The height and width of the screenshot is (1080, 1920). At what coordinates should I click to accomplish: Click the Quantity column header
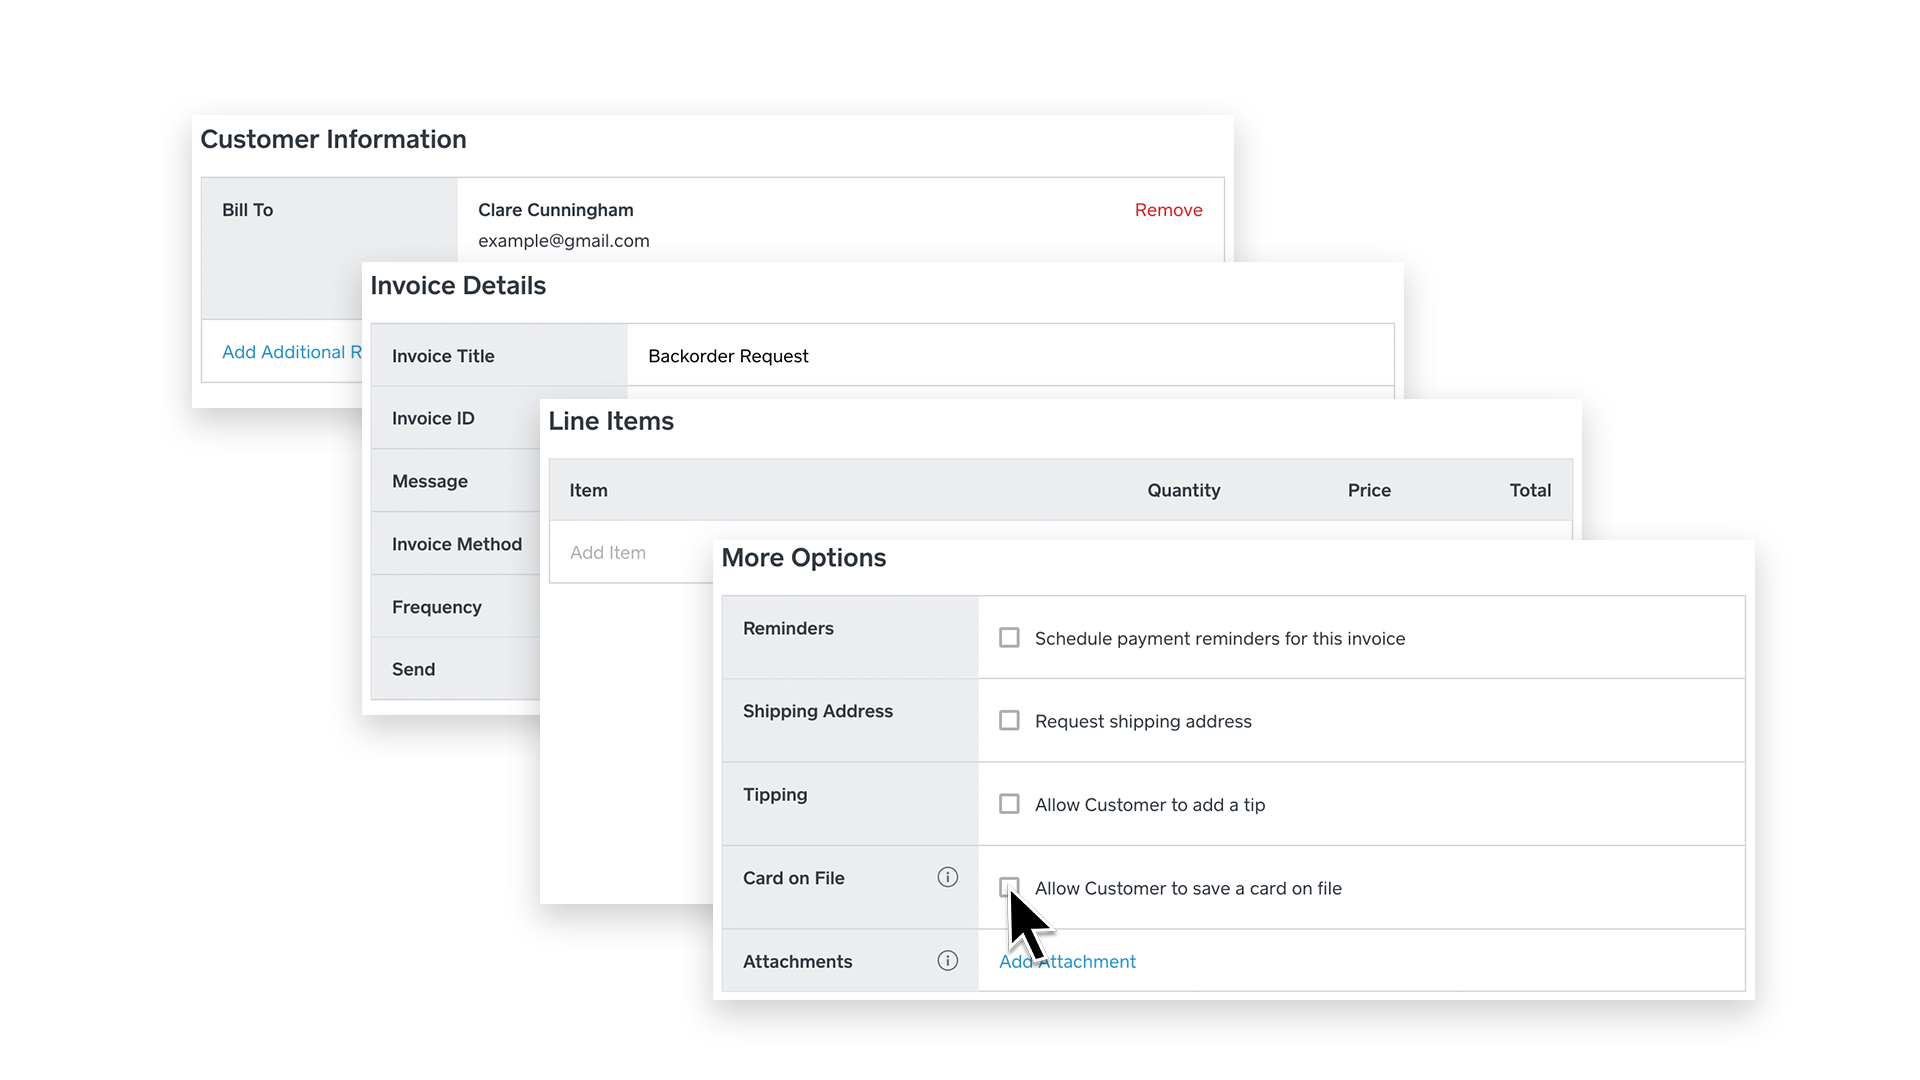[x=1183, y=490]
